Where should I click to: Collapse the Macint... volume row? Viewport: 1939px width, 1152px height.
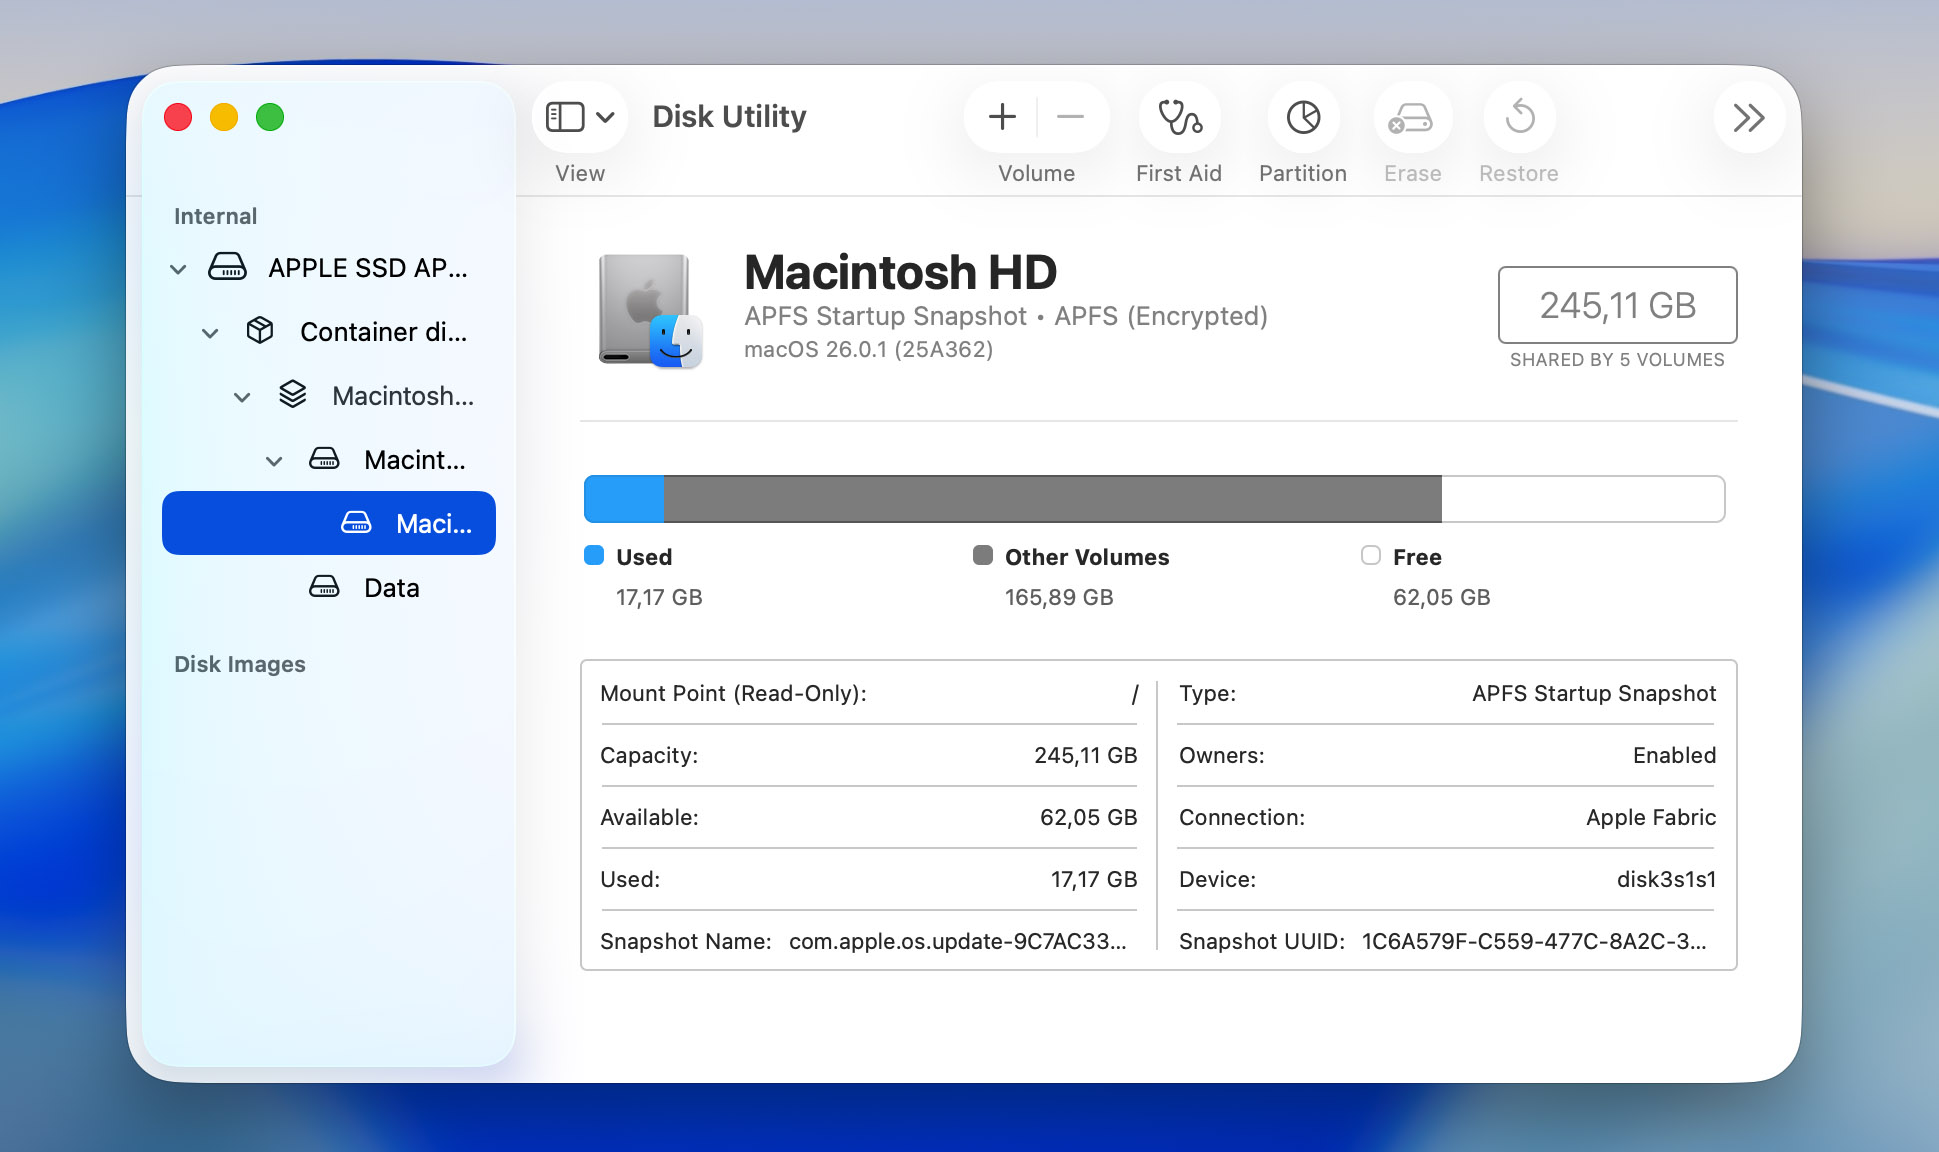tap(274, 461)
